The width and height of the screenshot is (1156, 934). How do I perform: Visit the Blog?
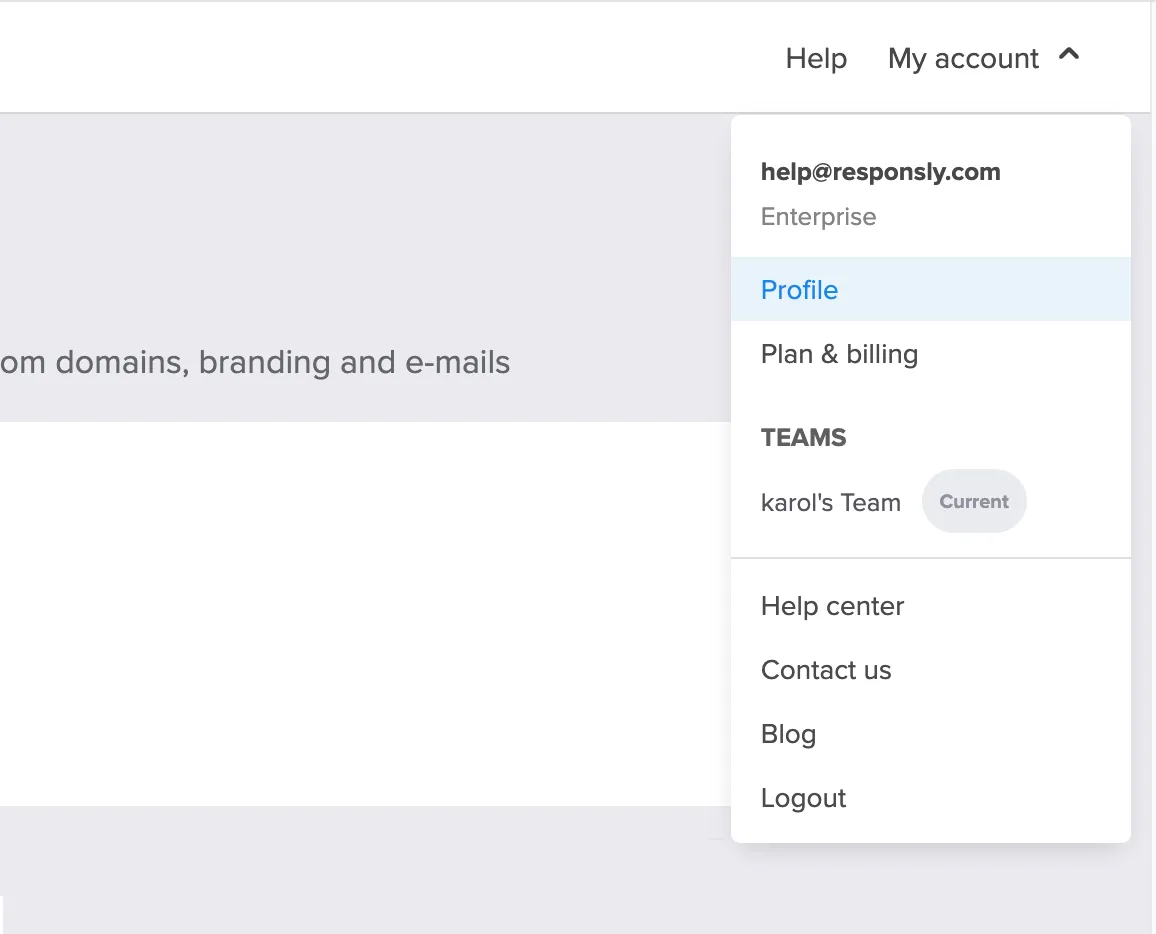click(x=788, y=734)
